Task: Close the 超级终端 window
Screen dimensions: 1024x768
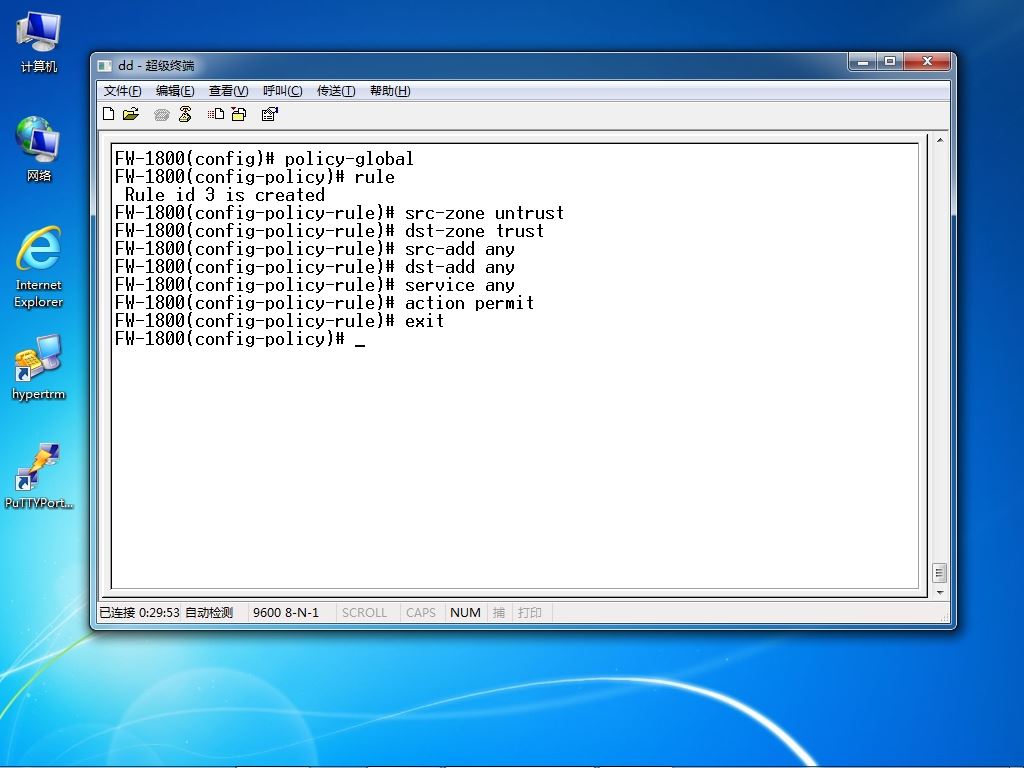Action: click(x=927, y=62)
